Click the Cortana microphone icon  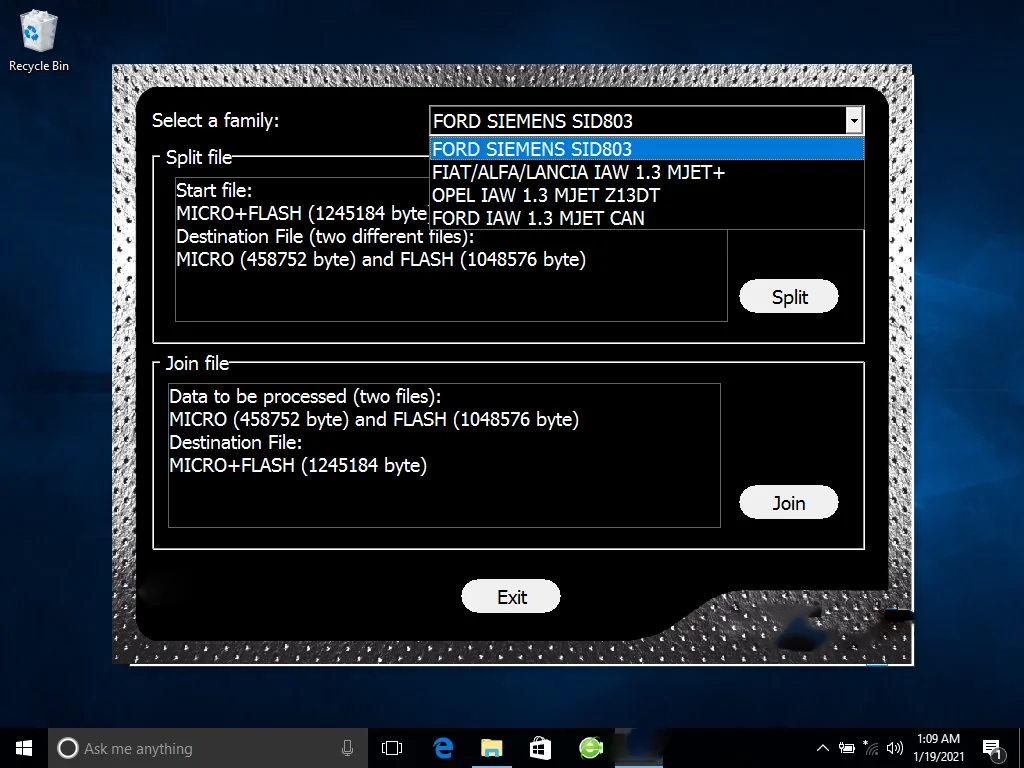347,748
